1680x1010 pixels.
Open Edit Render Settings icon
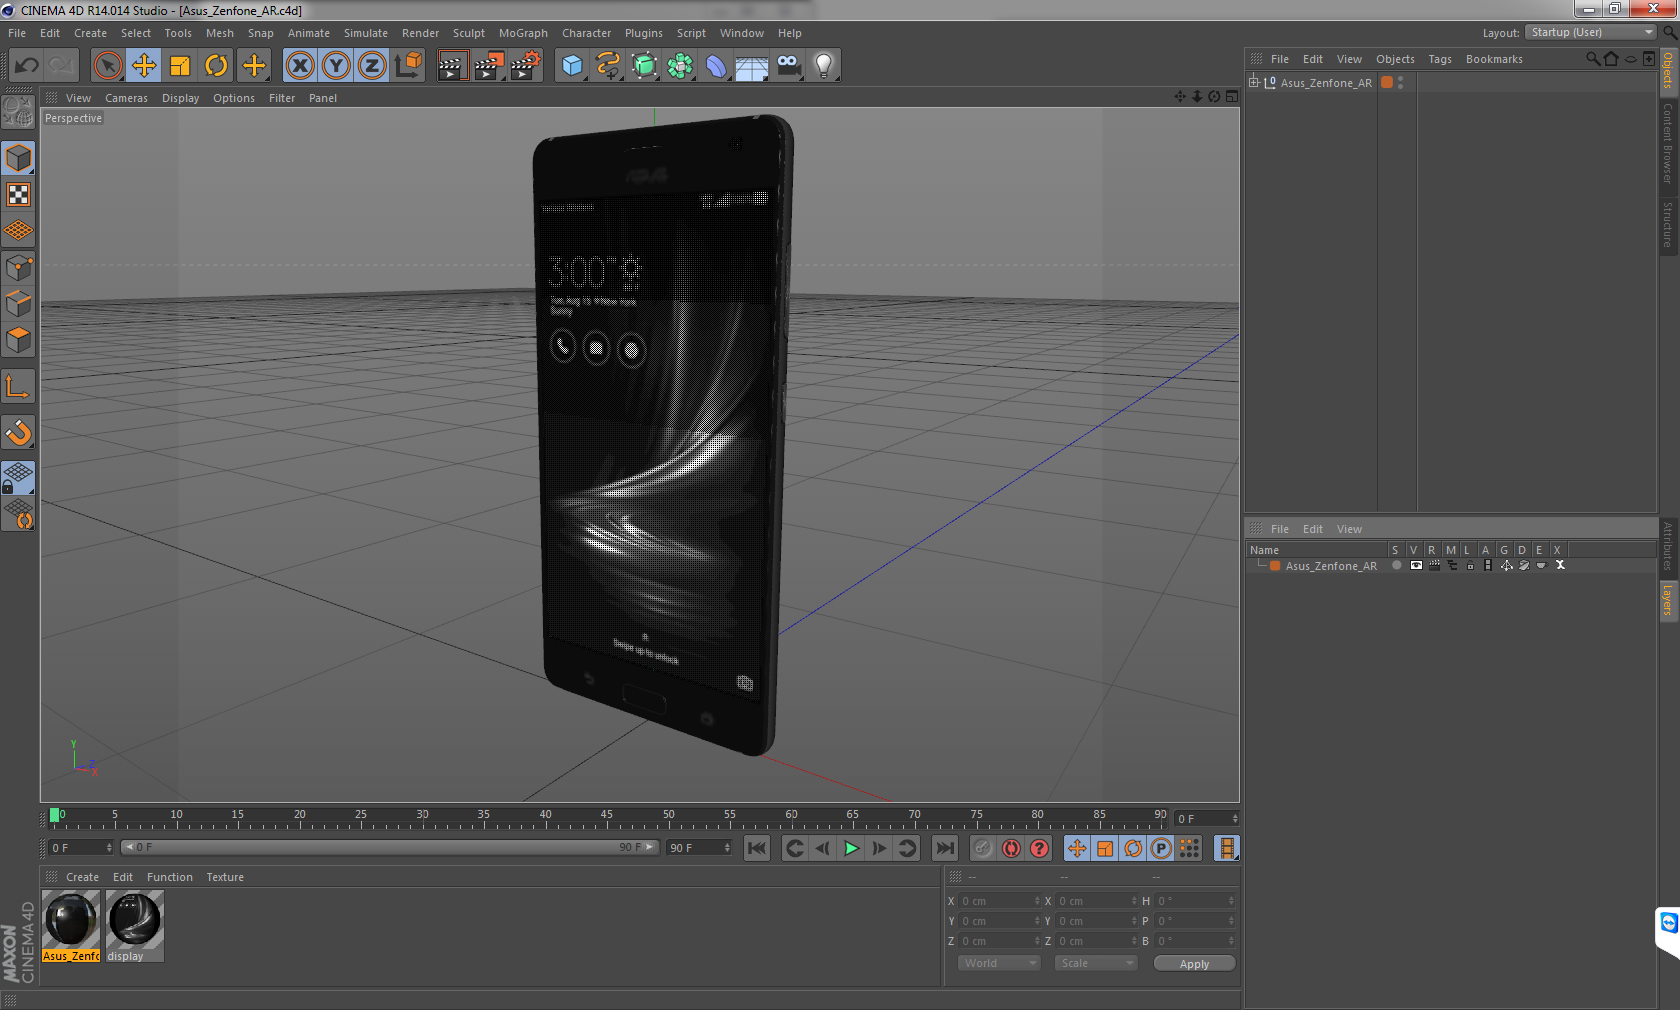click(x=525, y=66)
